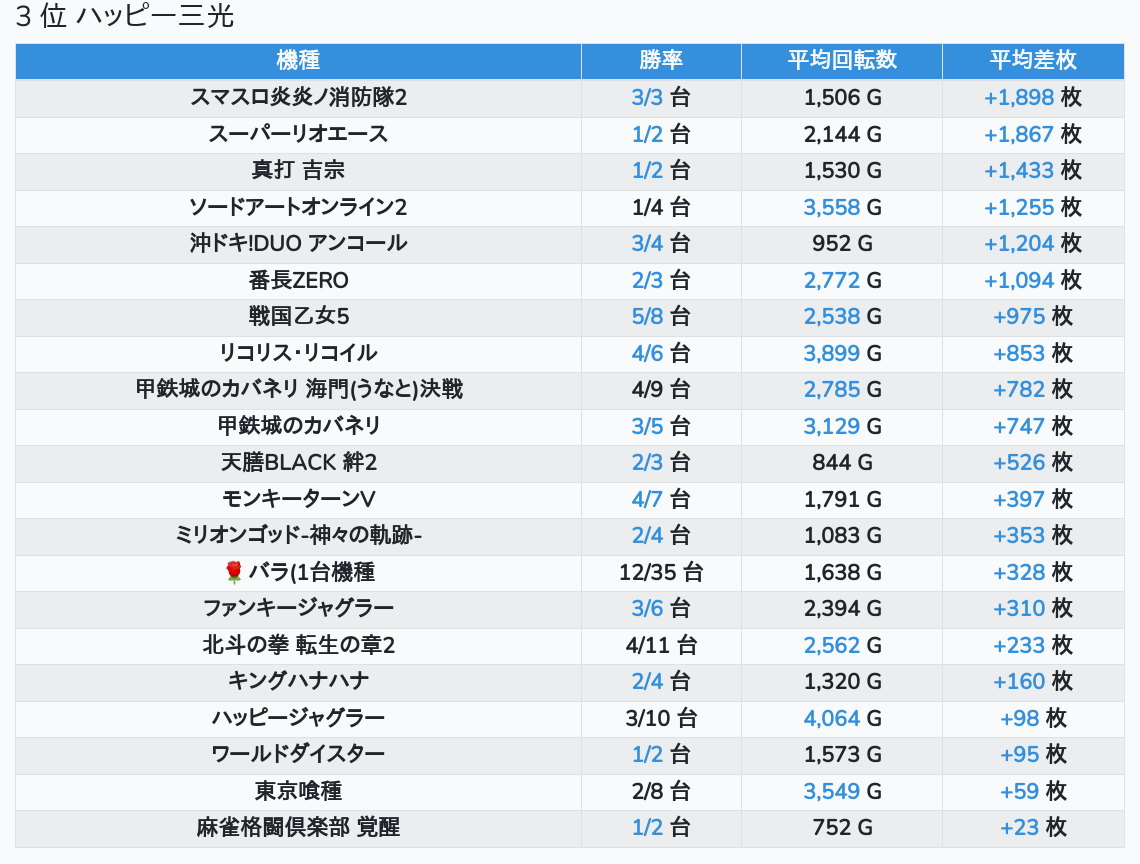
Task: Click the ファンキージャグラー machine name
Action: (x=298, y=608)
